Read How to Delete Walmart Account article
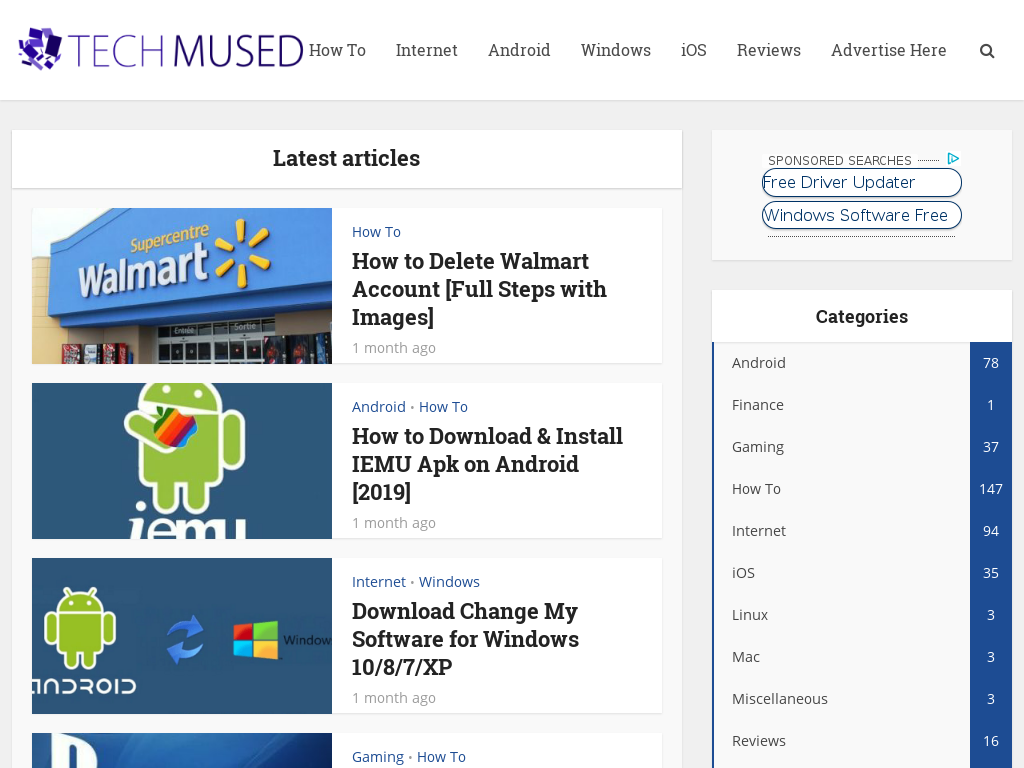Screen dimensions: 1024x768 (x=479, y=289)
